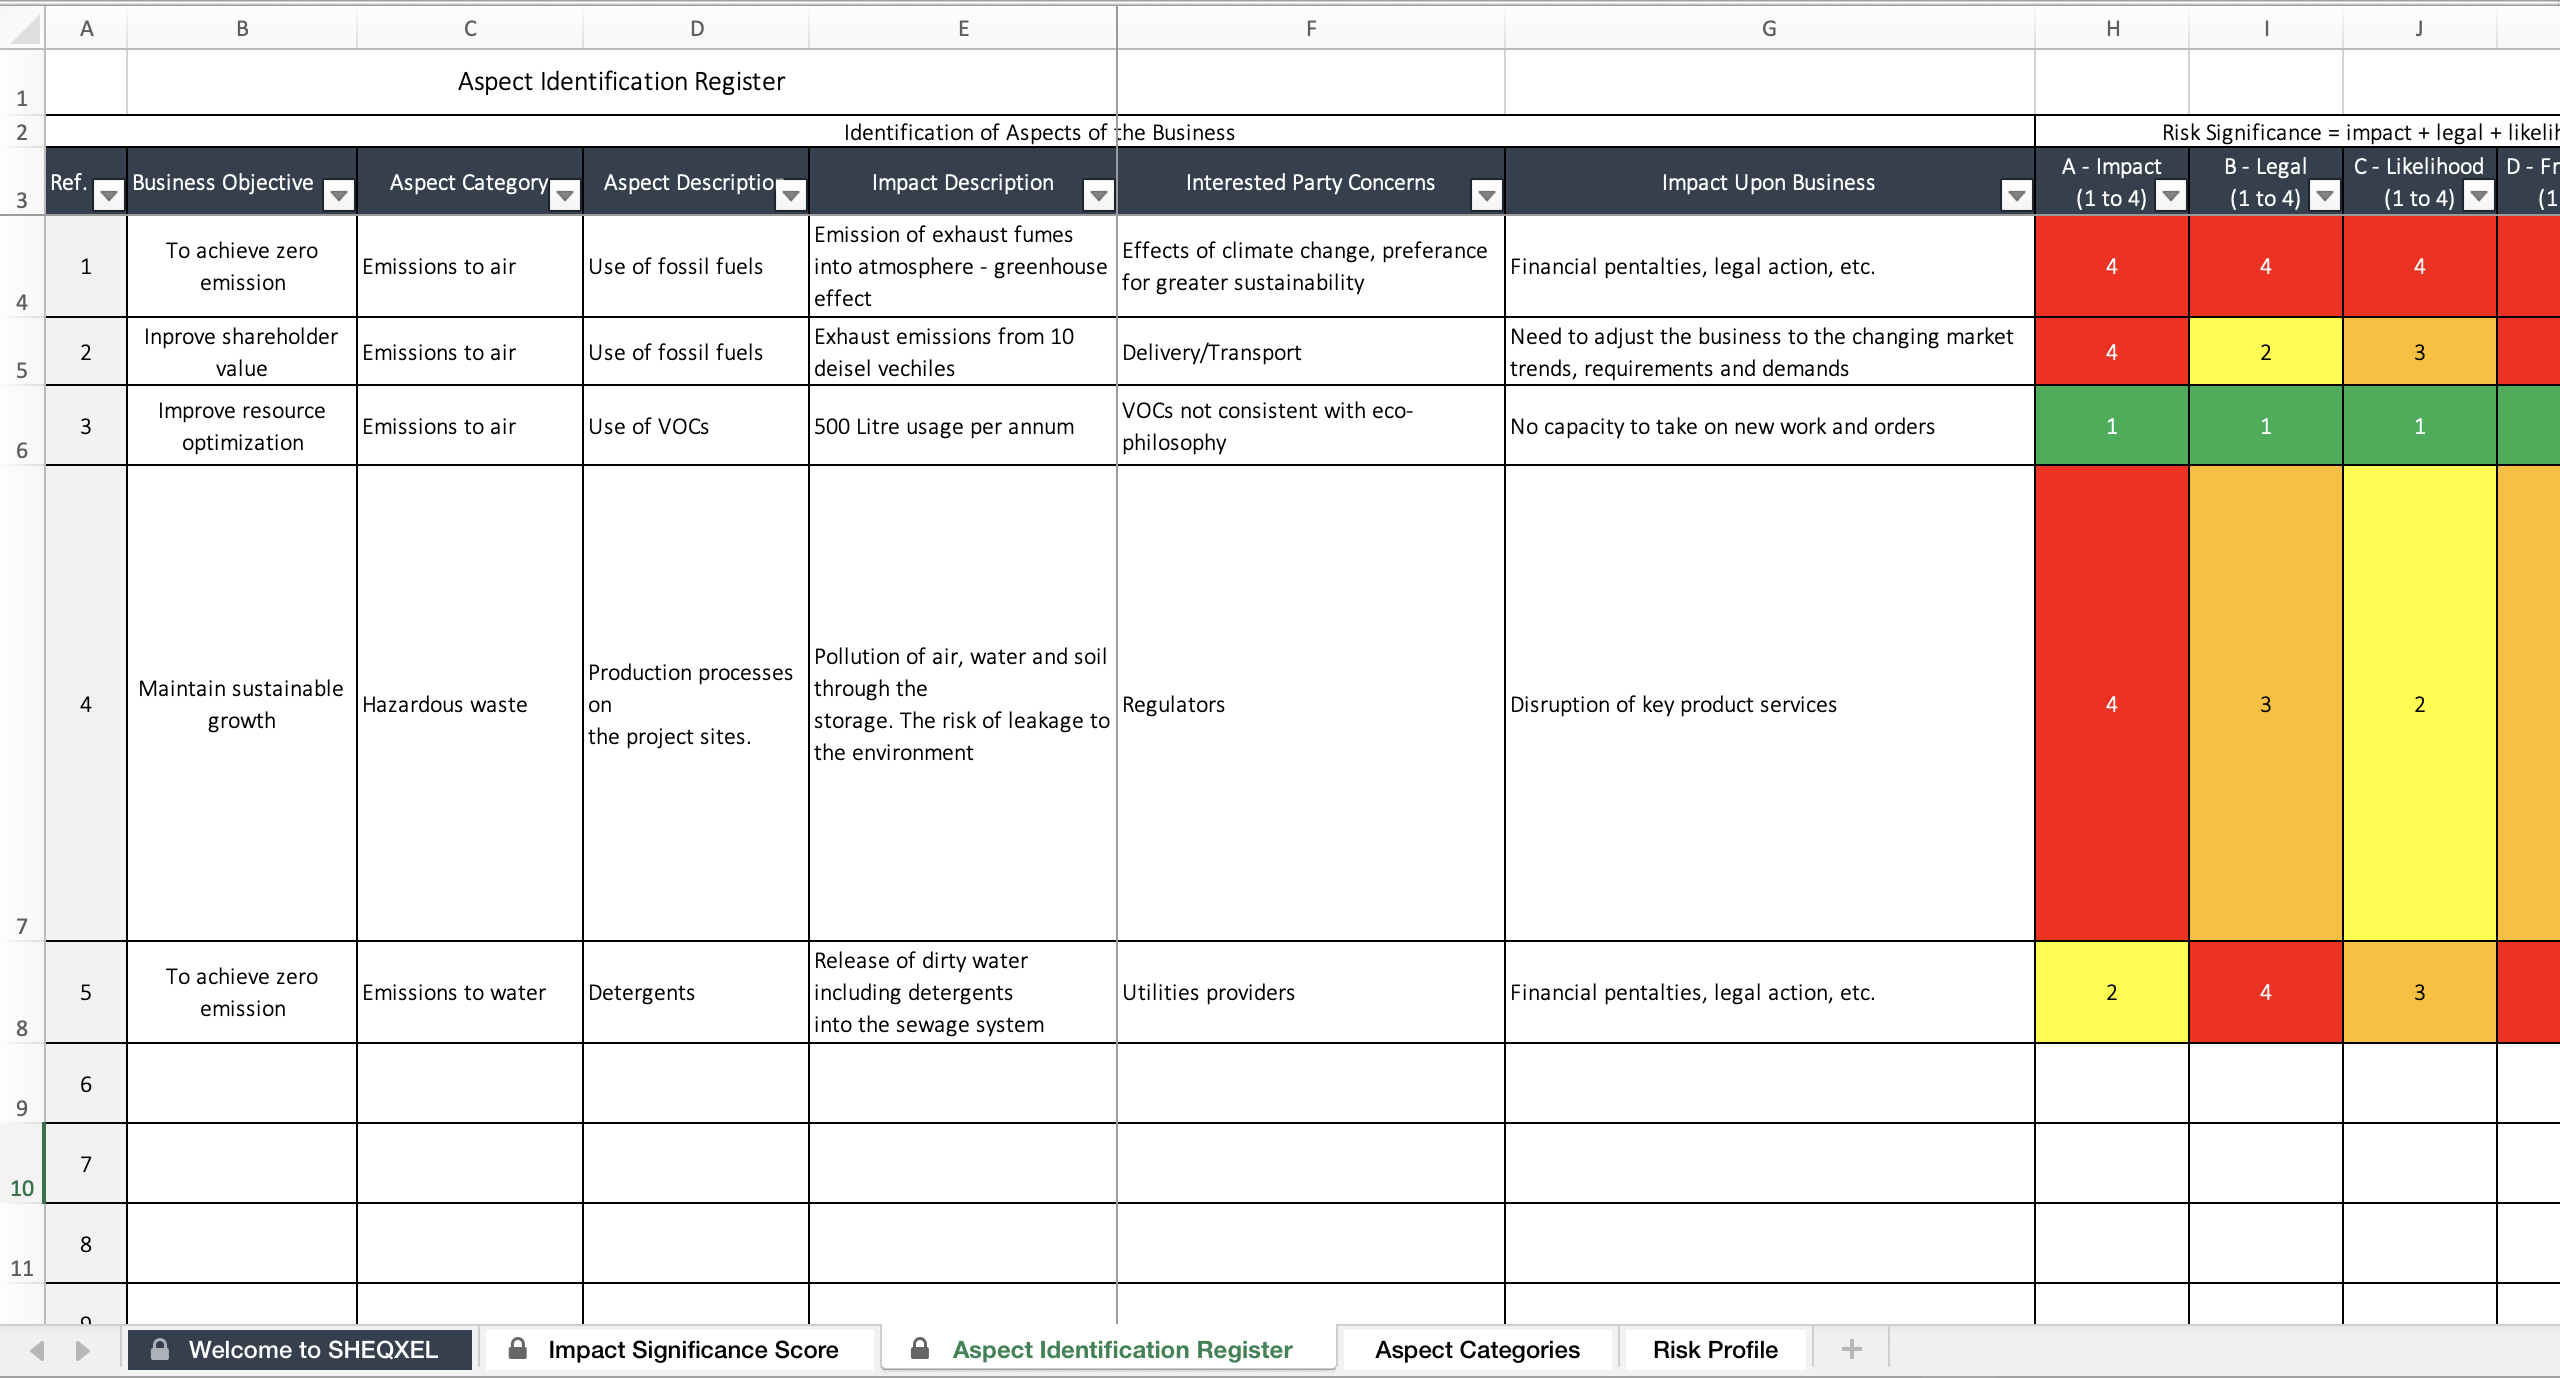The width and height of the screenshot is (2560, 1378).
Task: Select column B header
Action: [x=242, y=28]
